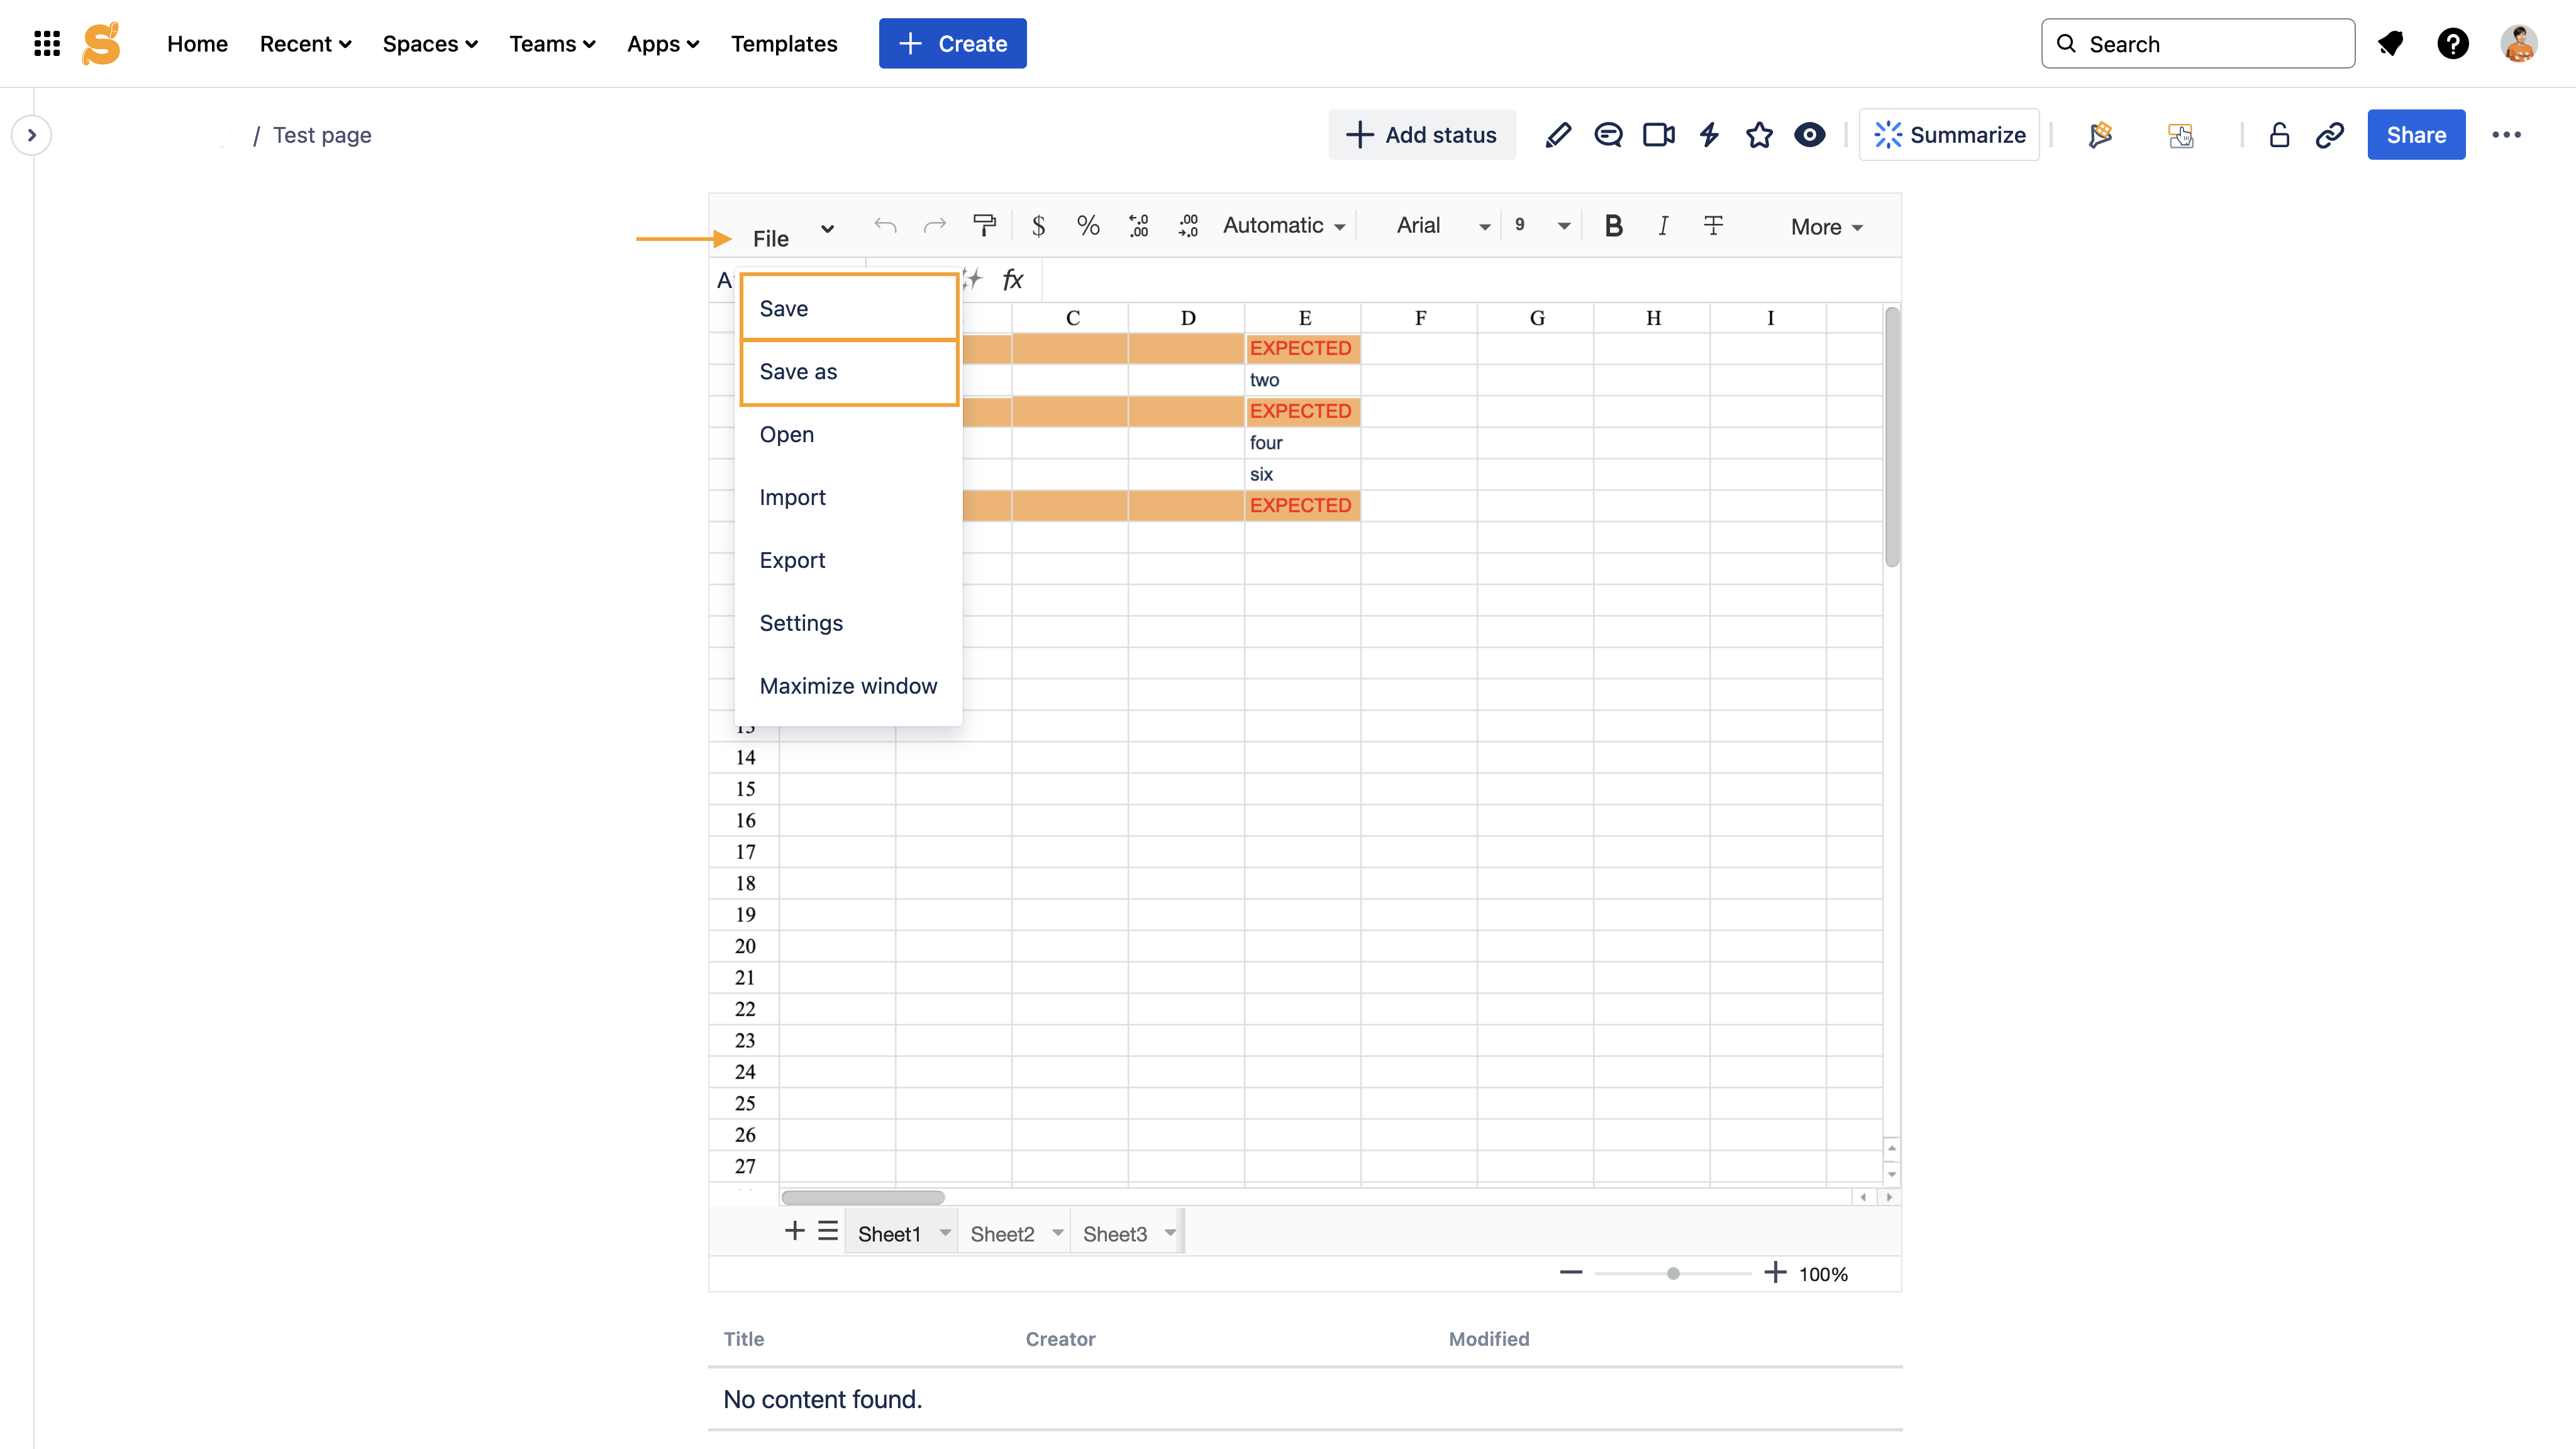
Task: Click the lightning bolt automation icon
Action: click(x=1709, y=135)
